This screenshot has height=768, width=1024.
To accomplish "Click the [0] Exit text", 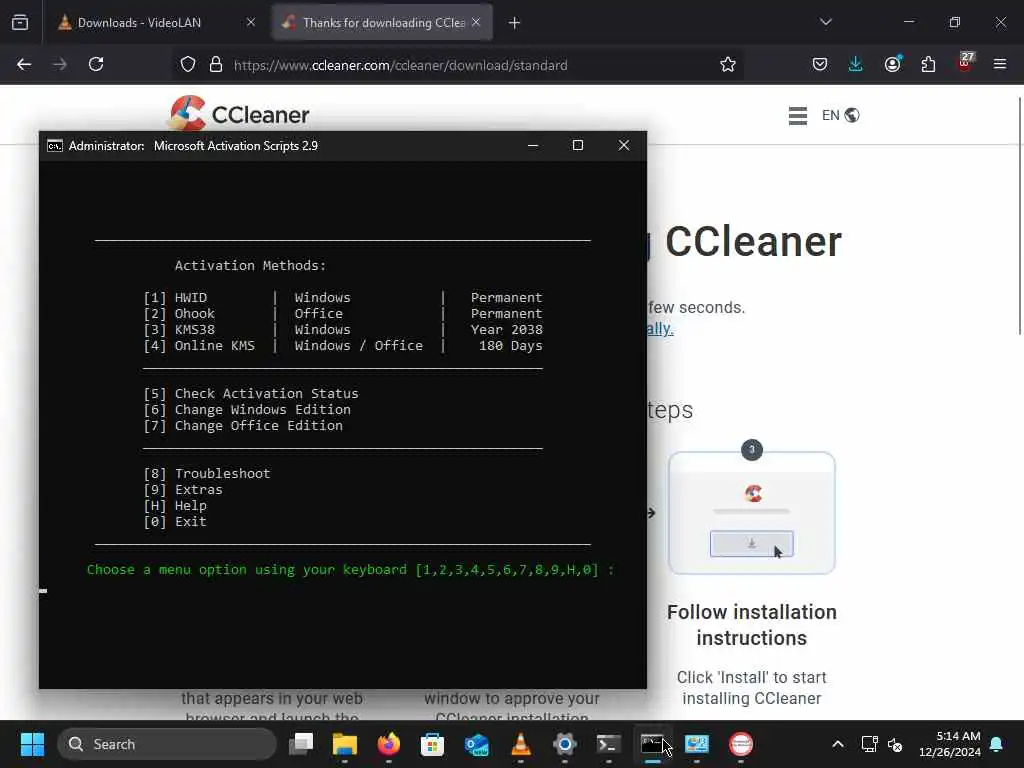I will tap(175, 522).
